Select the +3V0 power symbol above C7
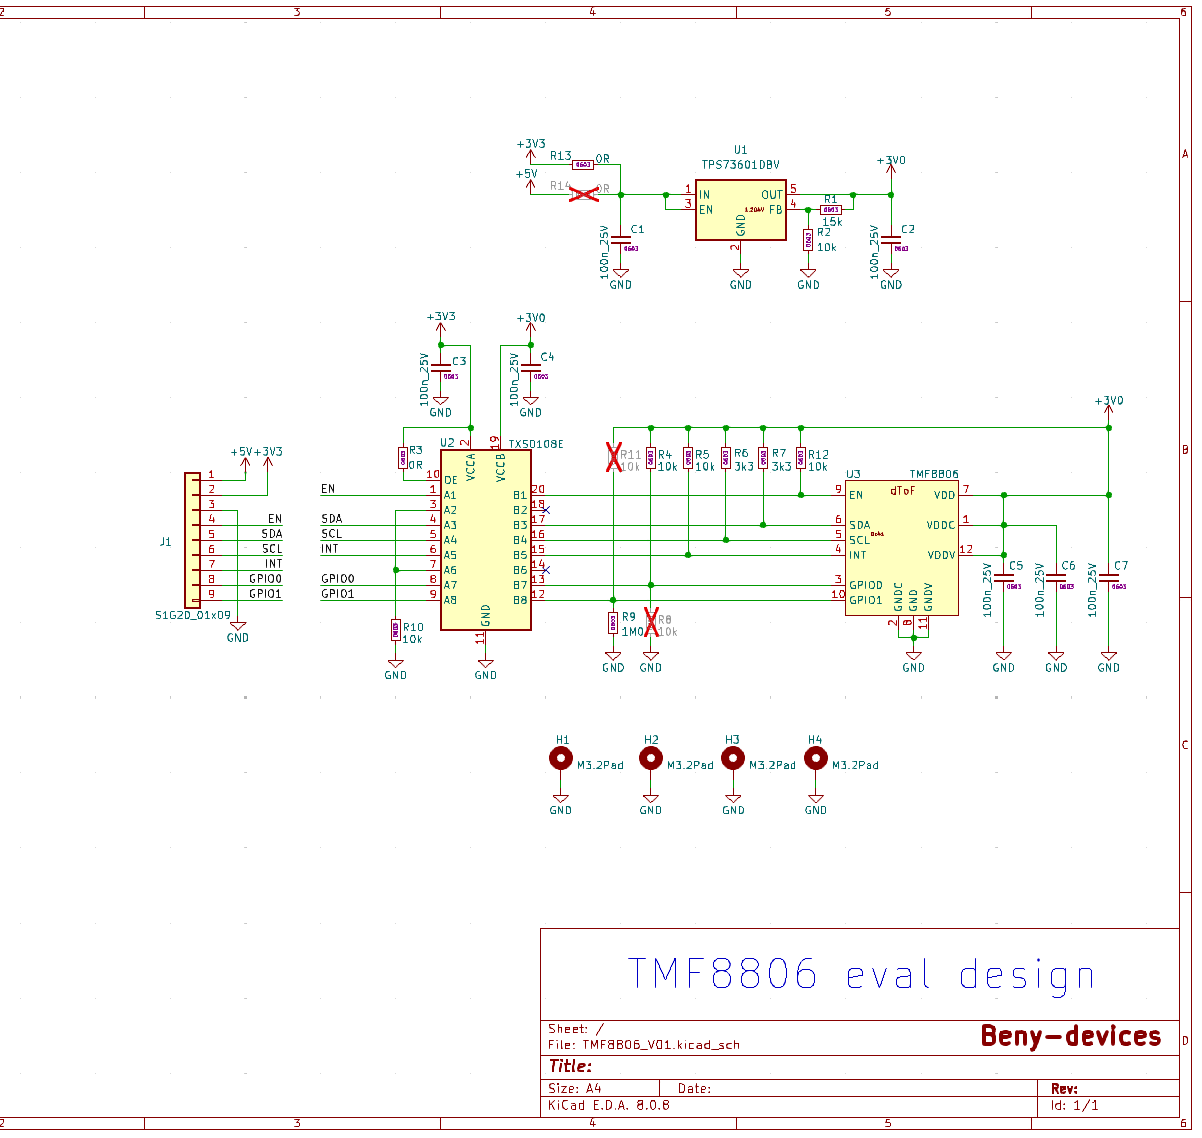The image size is (1202, 1138). (x=1108, y=403)
